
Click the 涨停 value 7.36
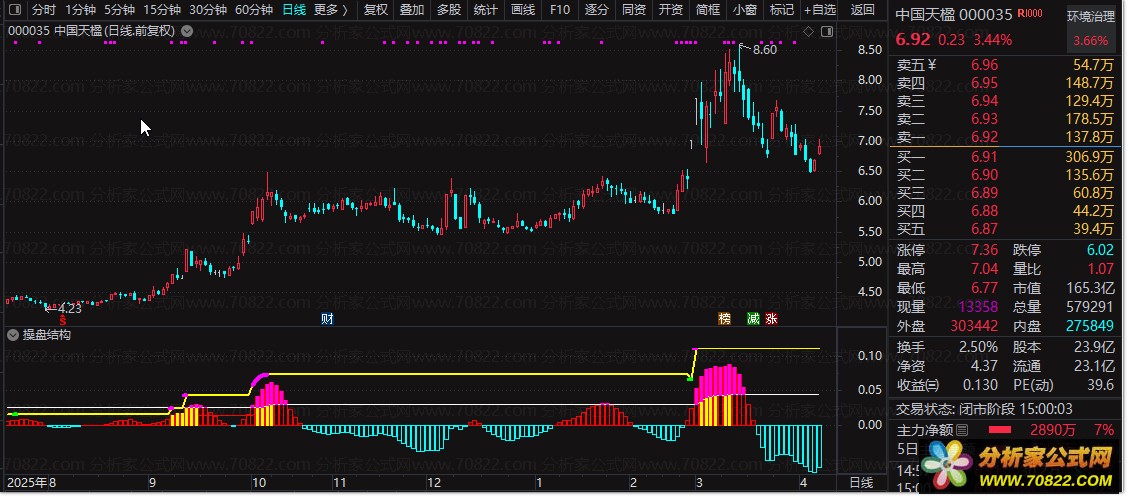point(984,251)
